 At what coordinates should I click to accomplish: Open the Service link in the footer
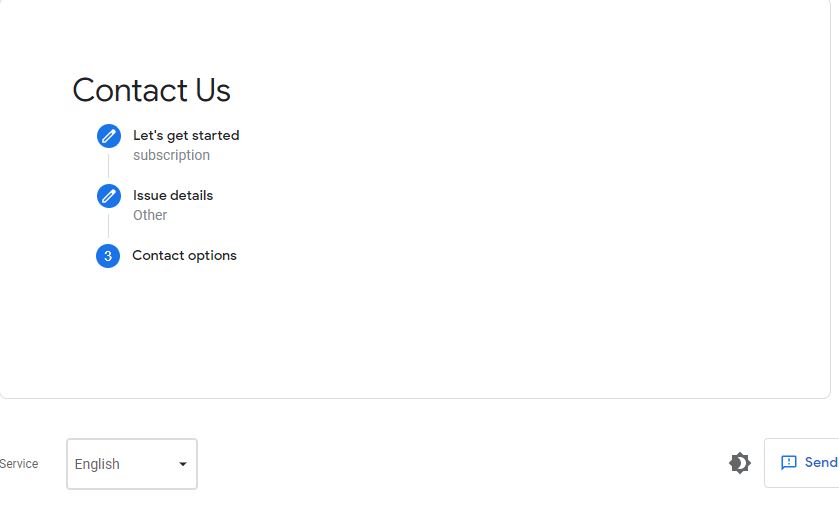19,464
